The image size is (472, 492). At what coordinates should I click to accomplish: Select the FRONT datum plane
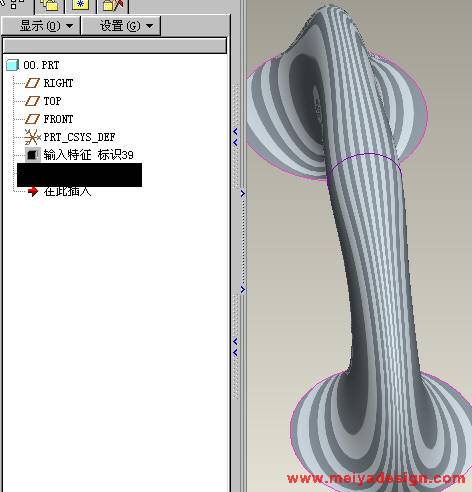click(x=58, y=119)
